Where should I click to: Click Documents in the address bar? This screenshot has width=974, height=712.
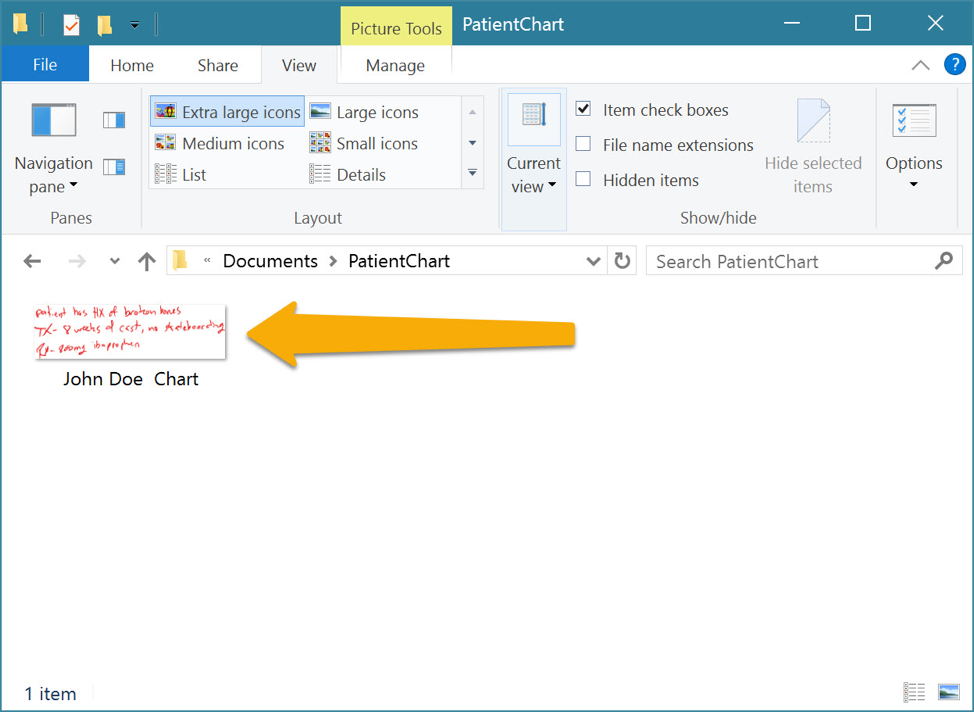[270, 261]
